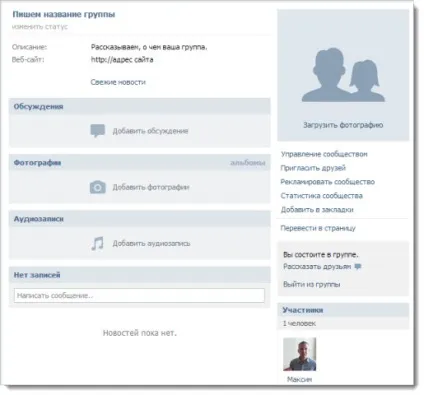Select Добавить фотографии

(x=151, y=187)
